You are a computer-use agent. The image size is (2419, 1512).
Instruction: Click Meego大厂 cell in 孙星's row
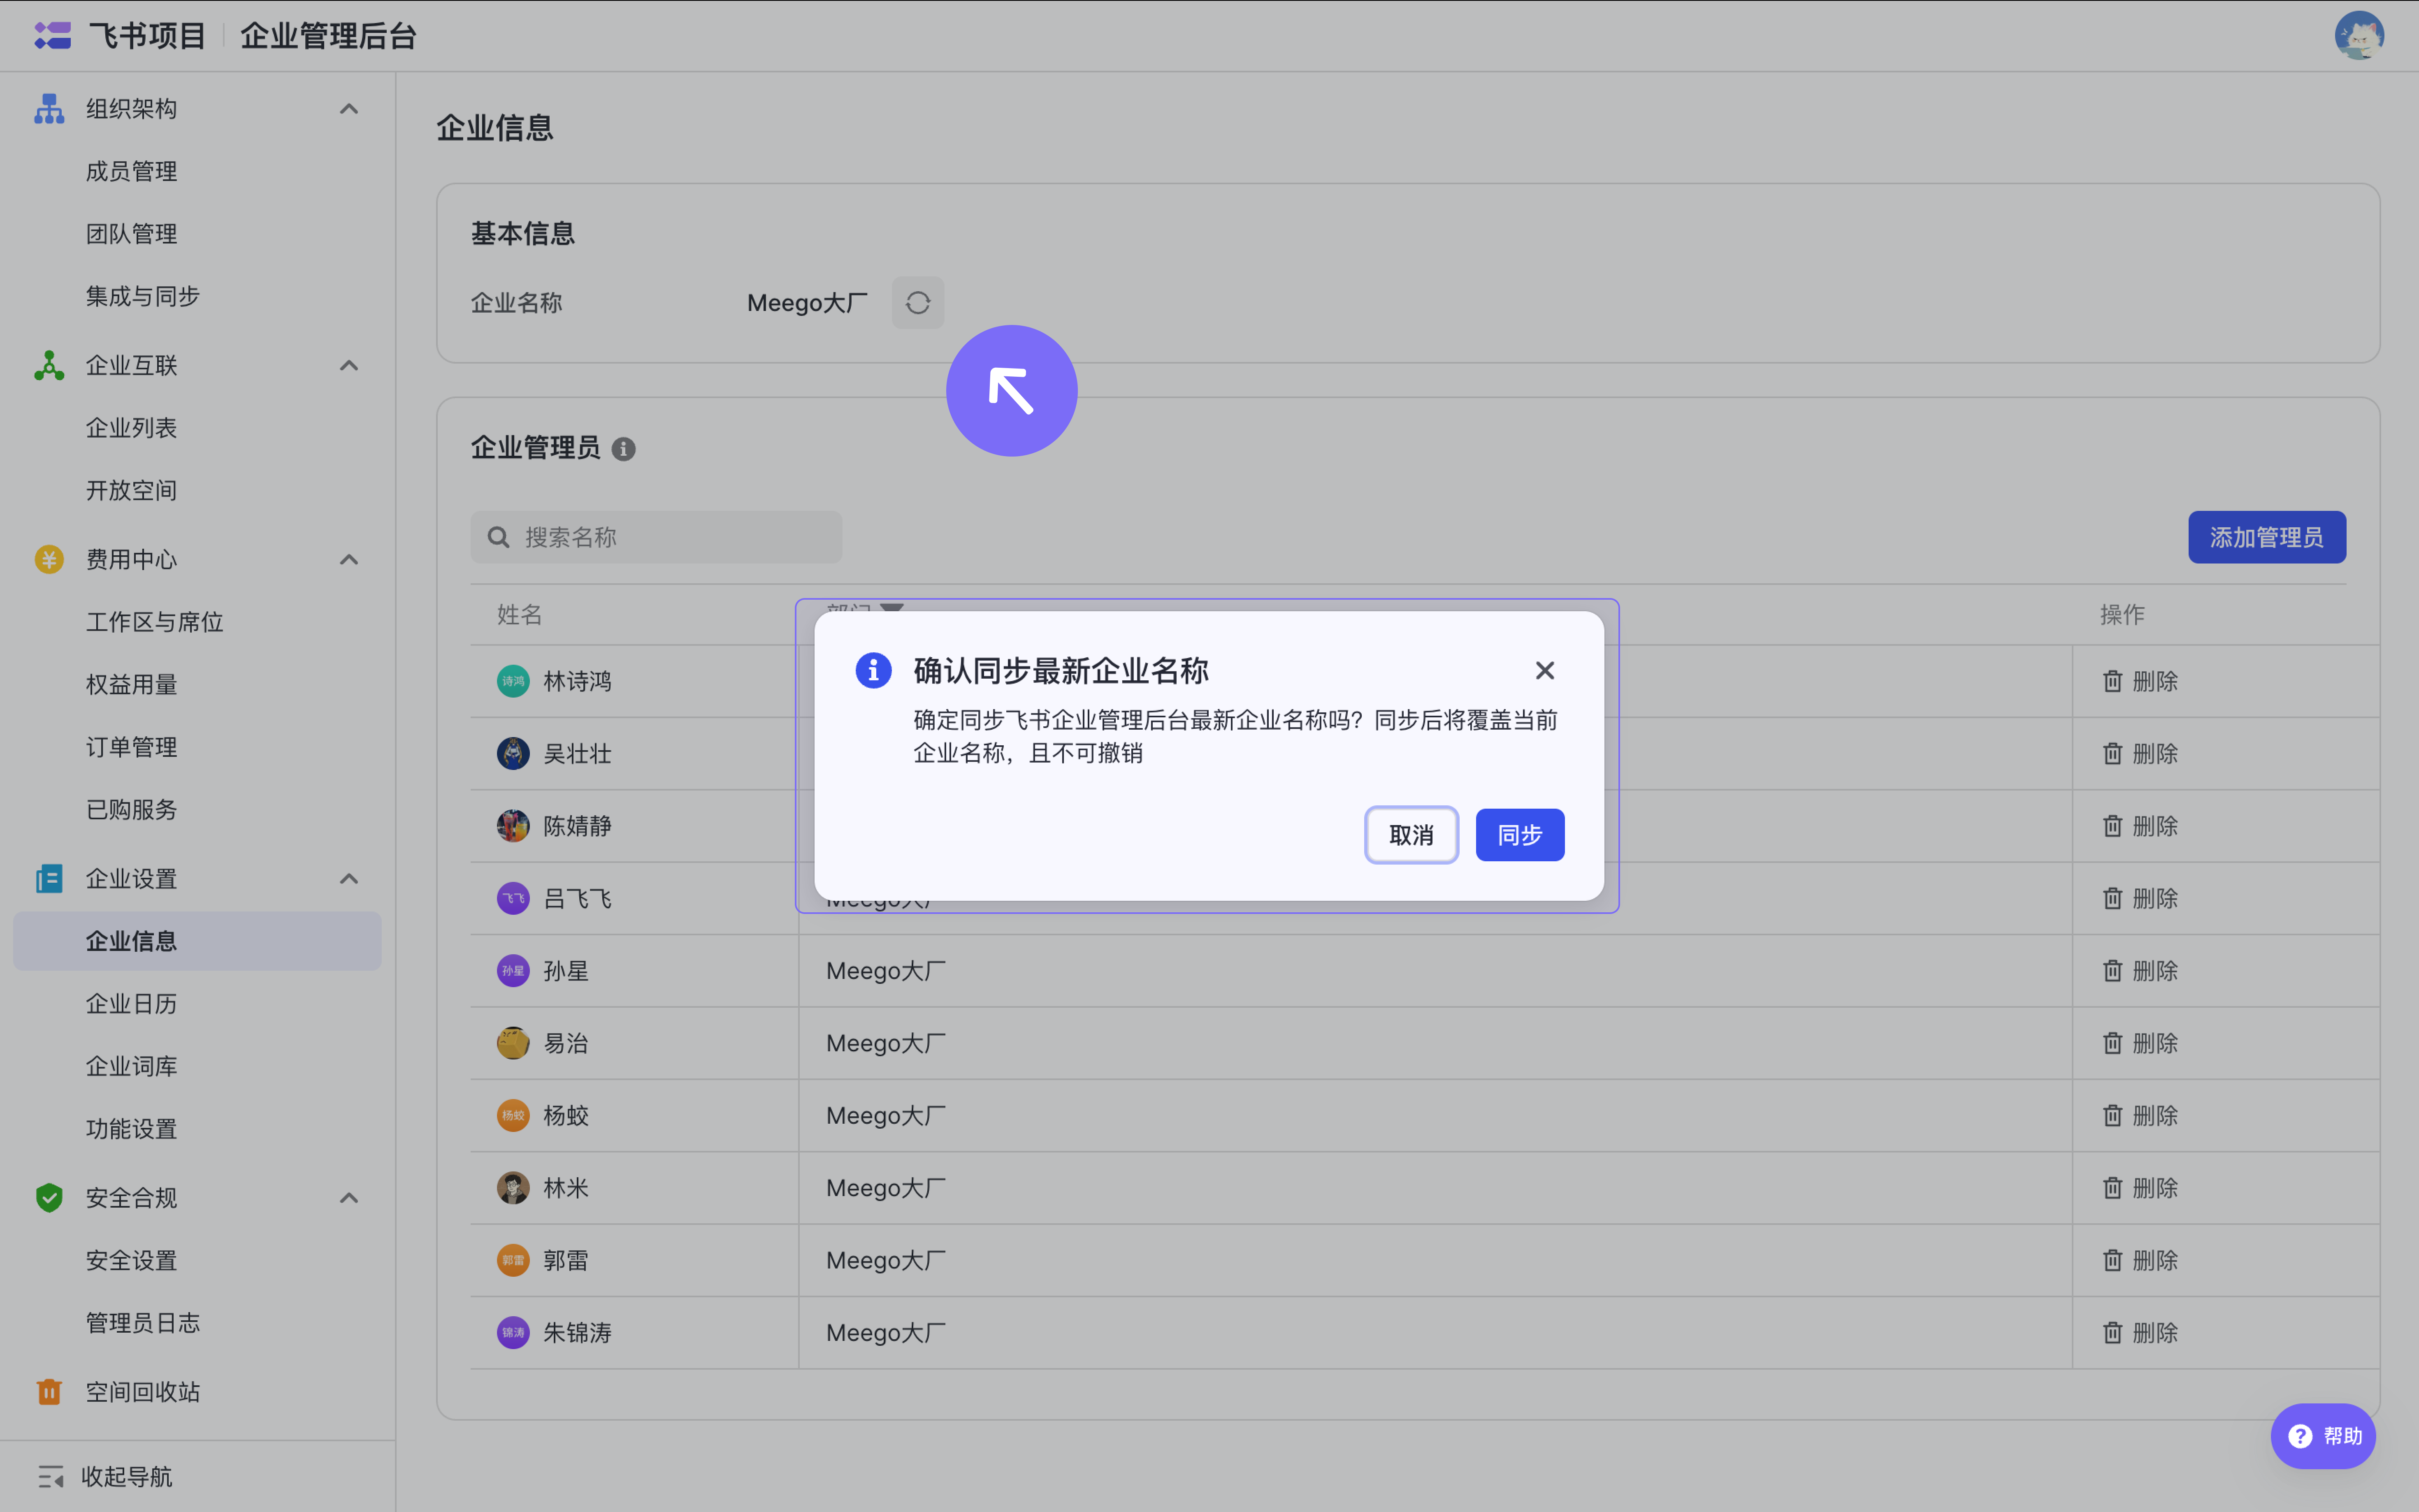pyautogui.click(x=886, y=971)
